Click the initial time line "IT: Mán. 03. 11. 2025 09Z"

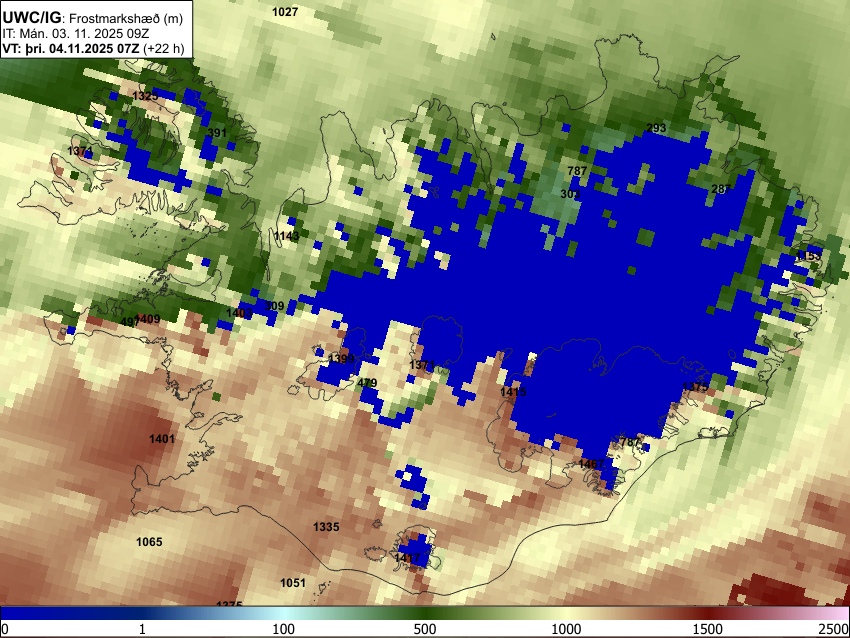[75, 34]
